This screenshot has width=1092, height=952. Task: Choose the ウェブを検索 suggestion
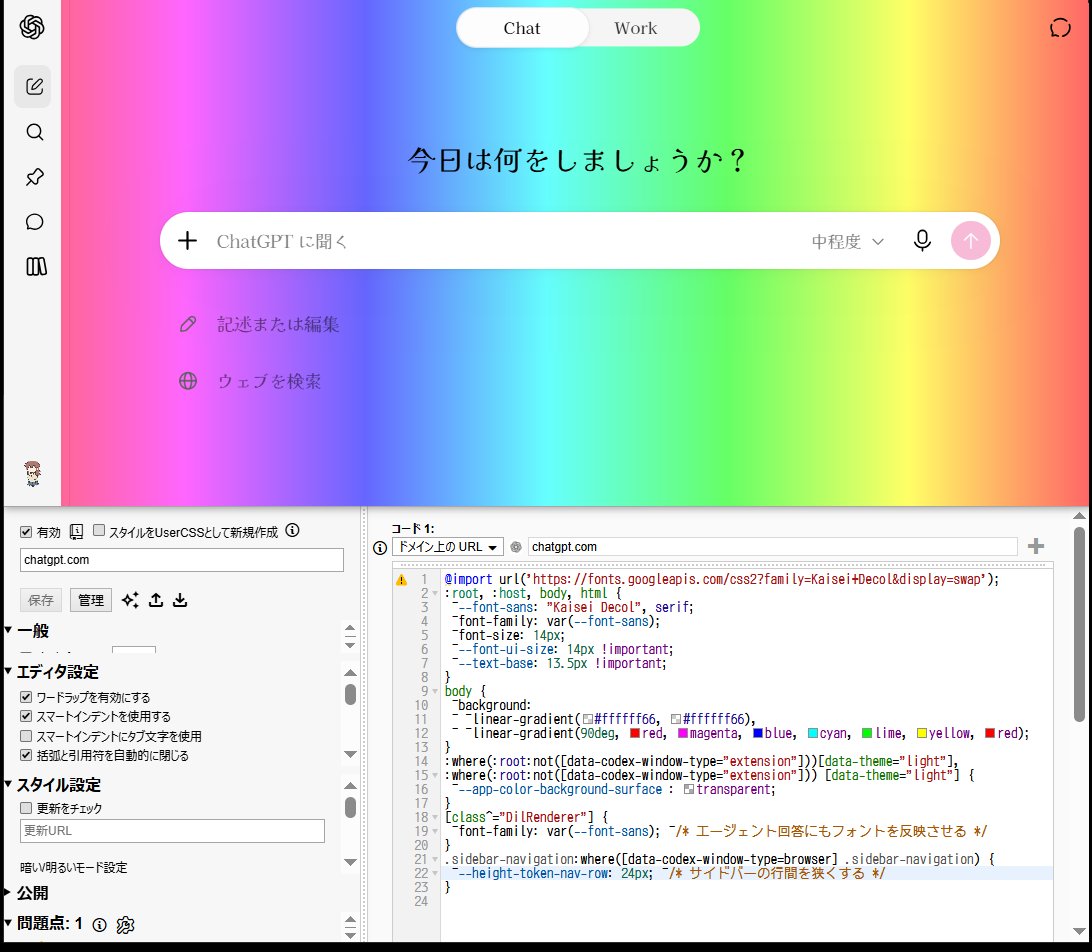click(251, 381)
